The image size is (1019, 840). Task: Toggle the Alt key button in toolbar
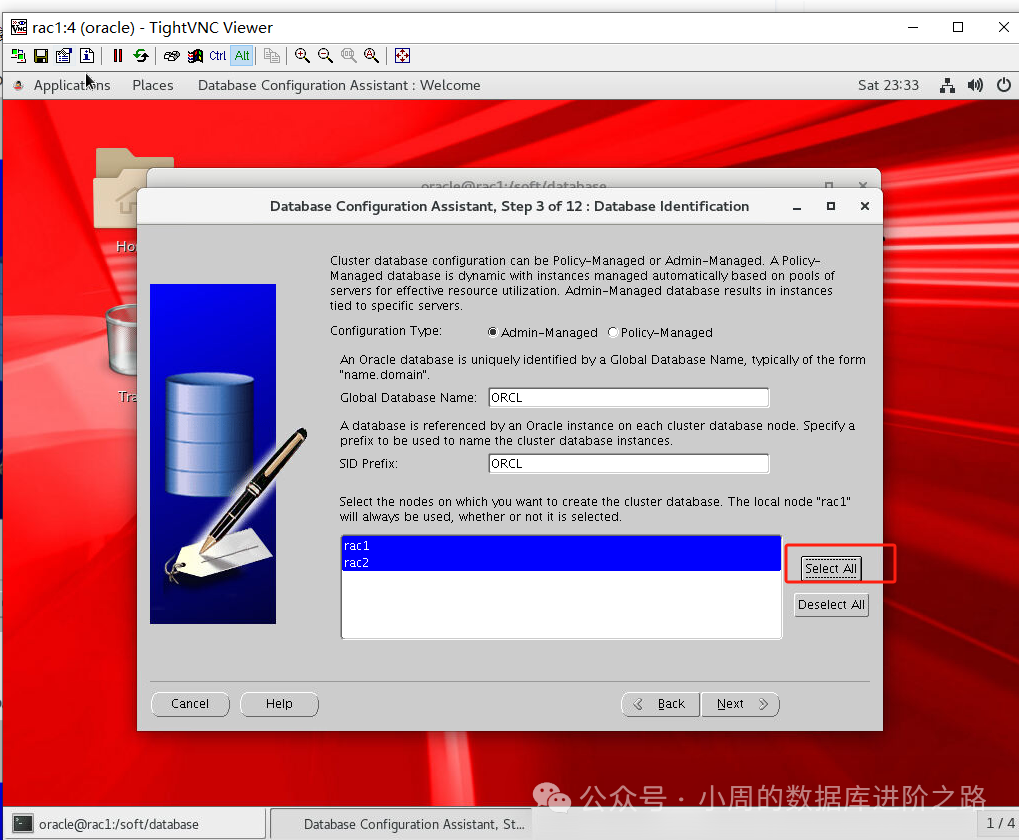[242, 56]
